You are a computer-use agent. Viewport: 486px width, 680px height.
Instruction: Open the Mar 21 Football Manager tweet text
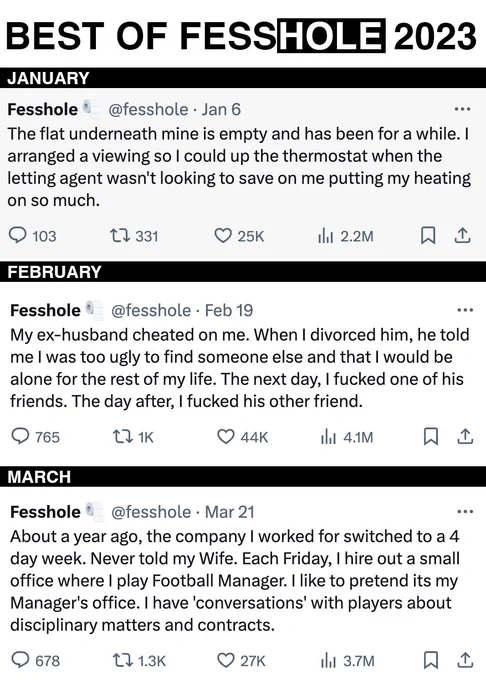point(235,581)
